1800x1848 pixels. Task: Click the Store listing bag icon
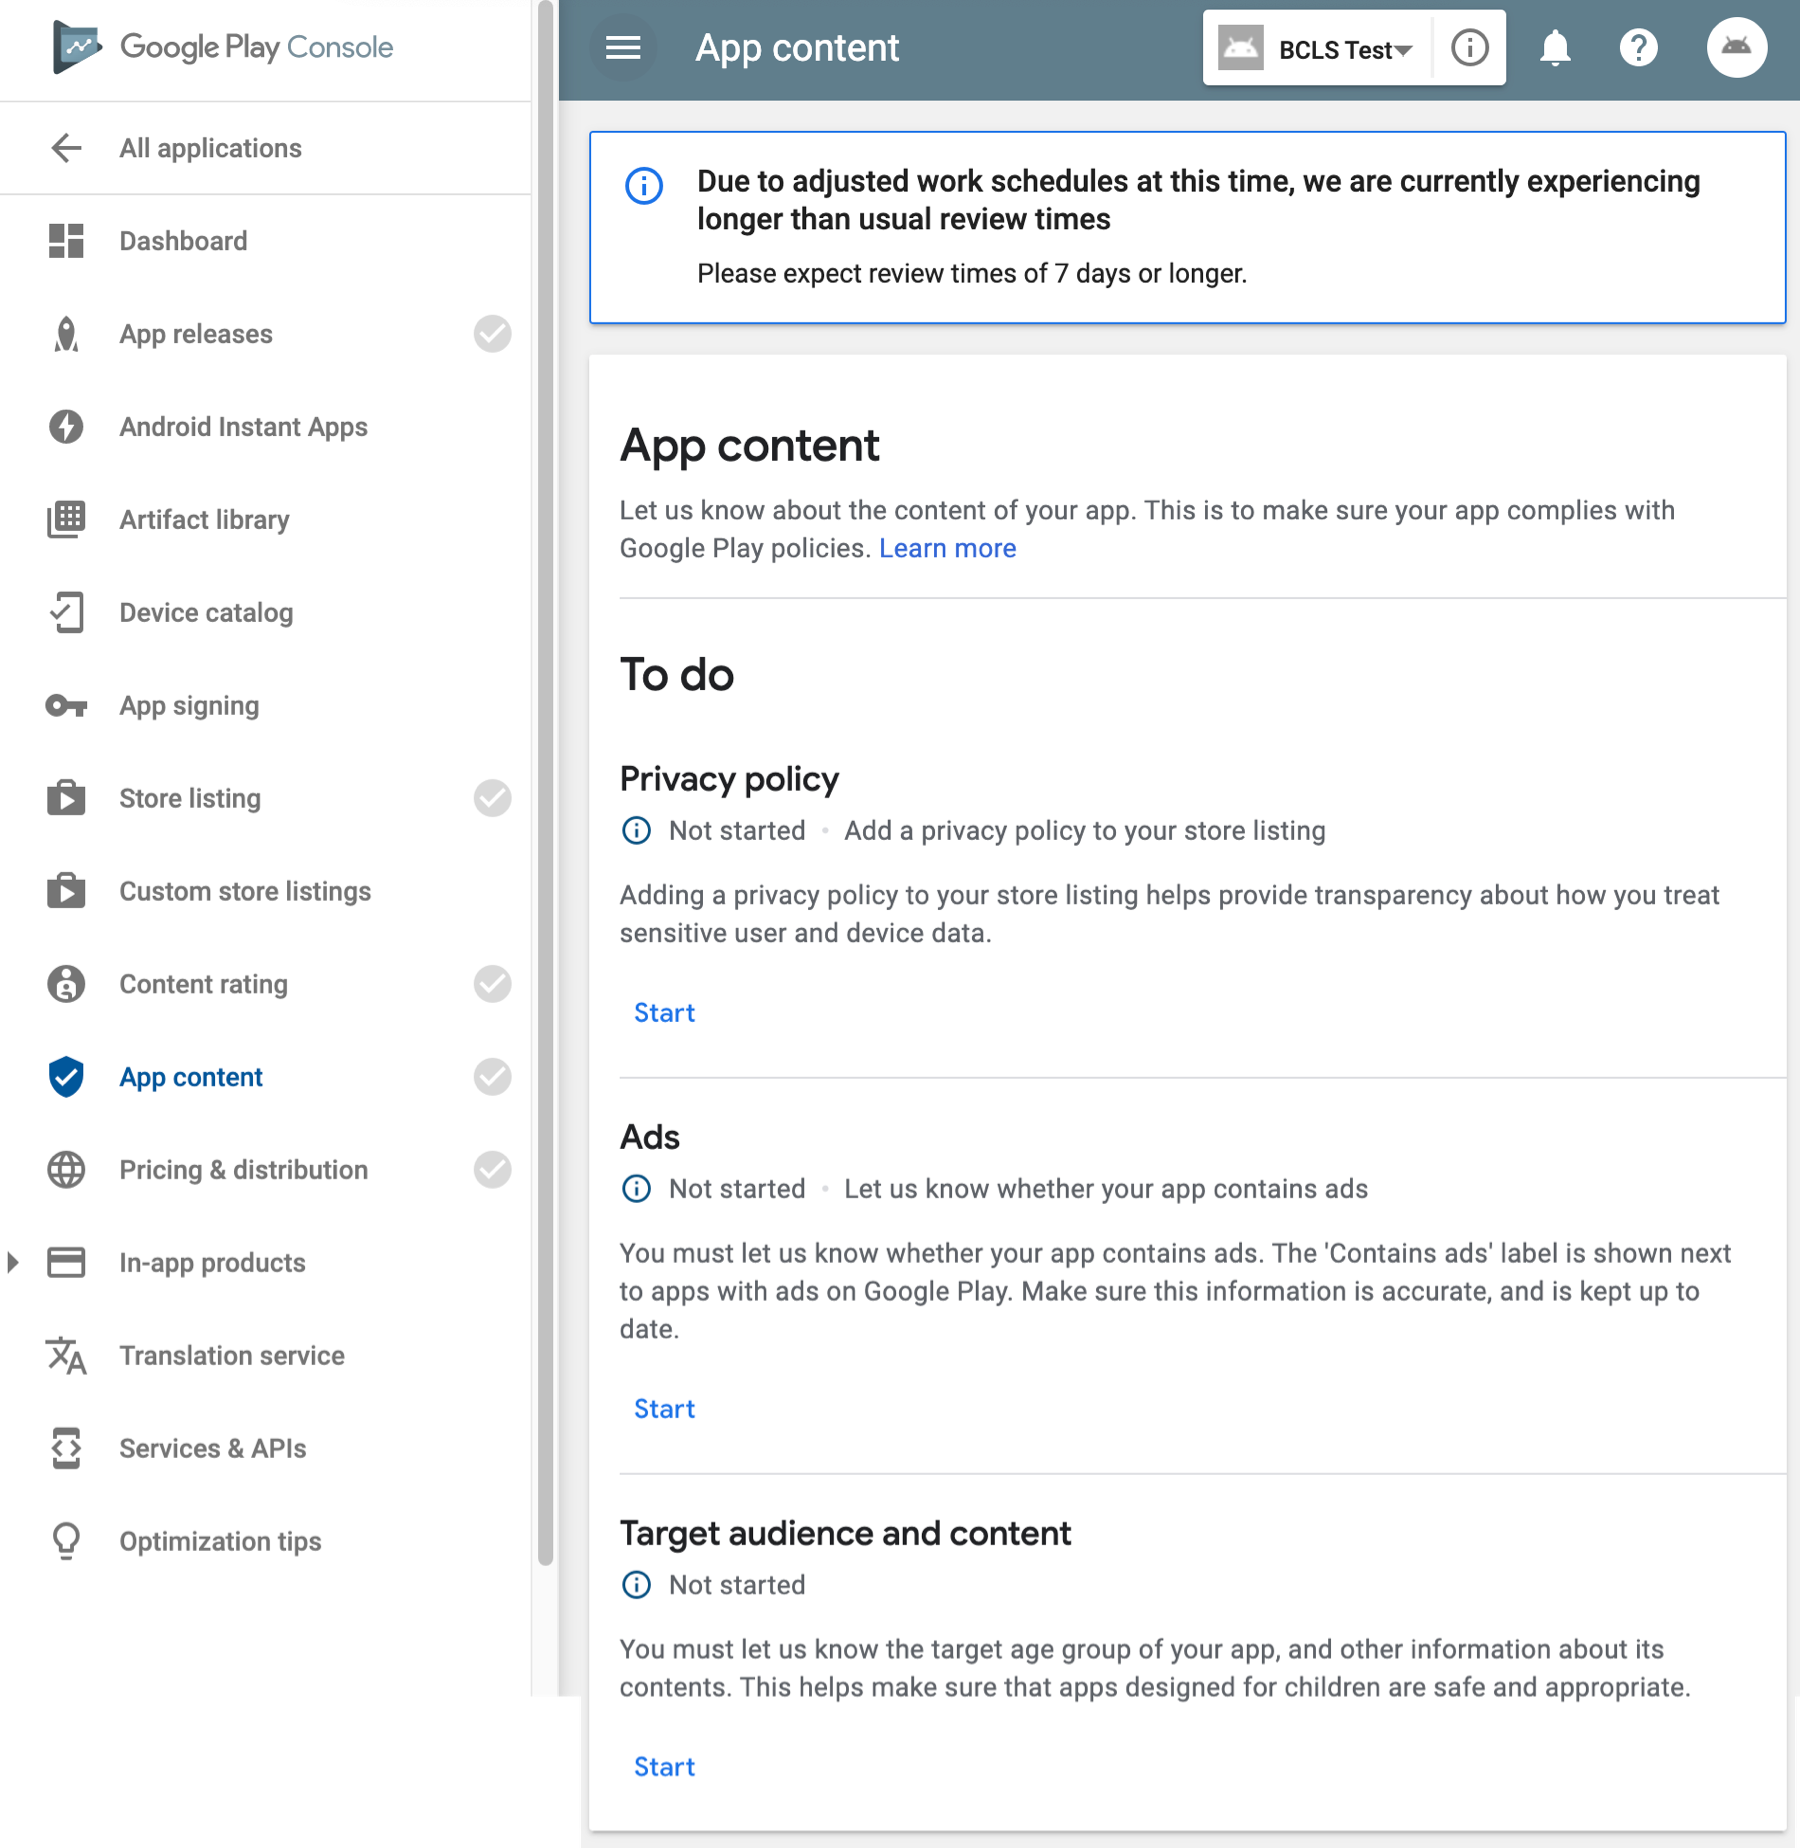click(x=66, y=798)
